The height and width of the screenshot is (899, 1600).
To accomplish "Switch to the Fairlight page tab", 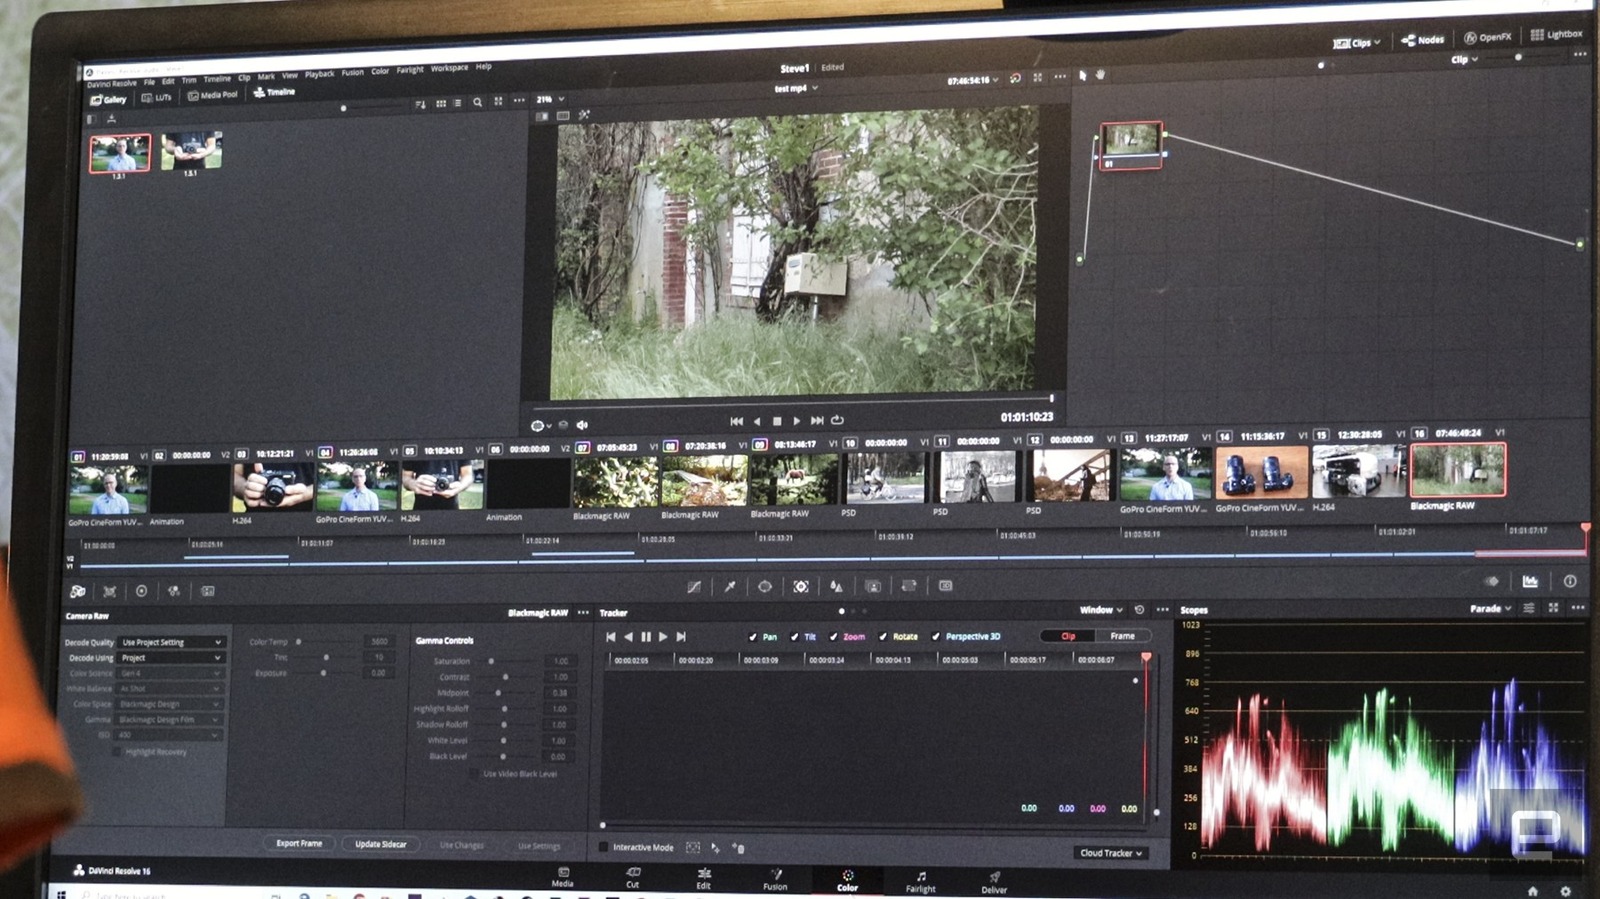I will [921, 881].
